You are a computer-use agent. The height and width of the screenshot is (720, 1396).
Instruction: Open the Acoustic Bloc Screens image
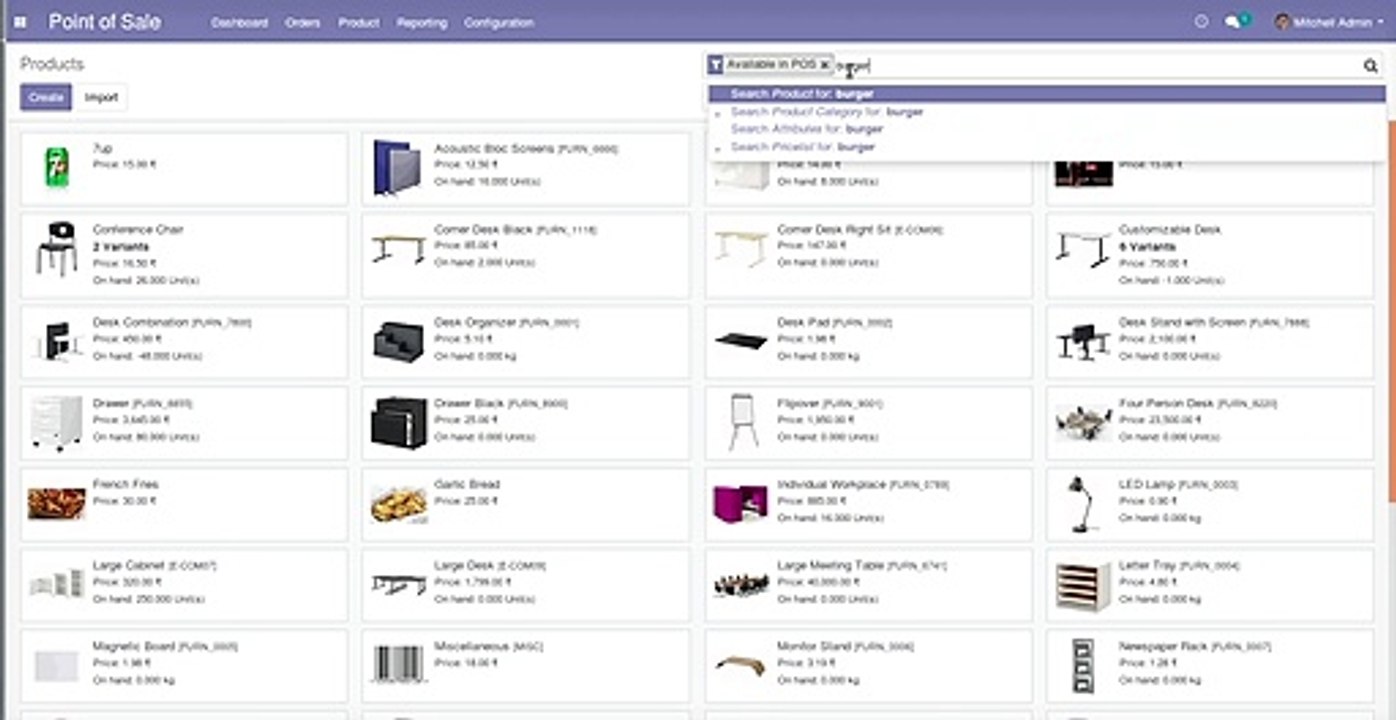[399, 167]
